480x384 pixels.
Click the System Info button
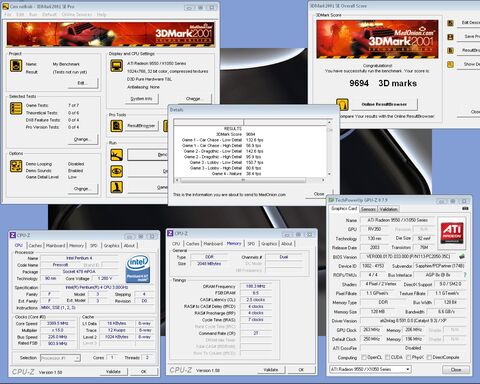click(x=141, y=99)
